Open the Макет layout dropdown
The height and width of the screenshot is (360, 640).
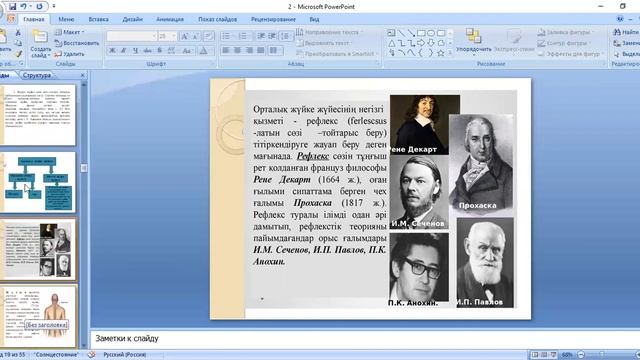tap(69, 32)
